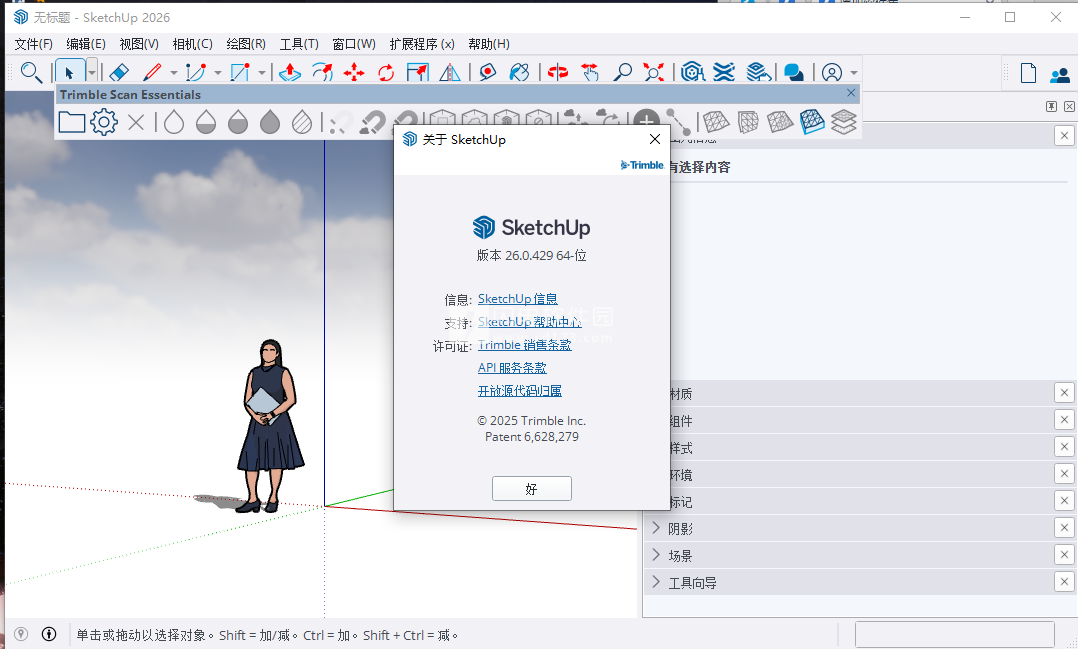Activate the Push/Pull tool
The height and width of the screenshot is (649, 1078).
click(290, 72)
